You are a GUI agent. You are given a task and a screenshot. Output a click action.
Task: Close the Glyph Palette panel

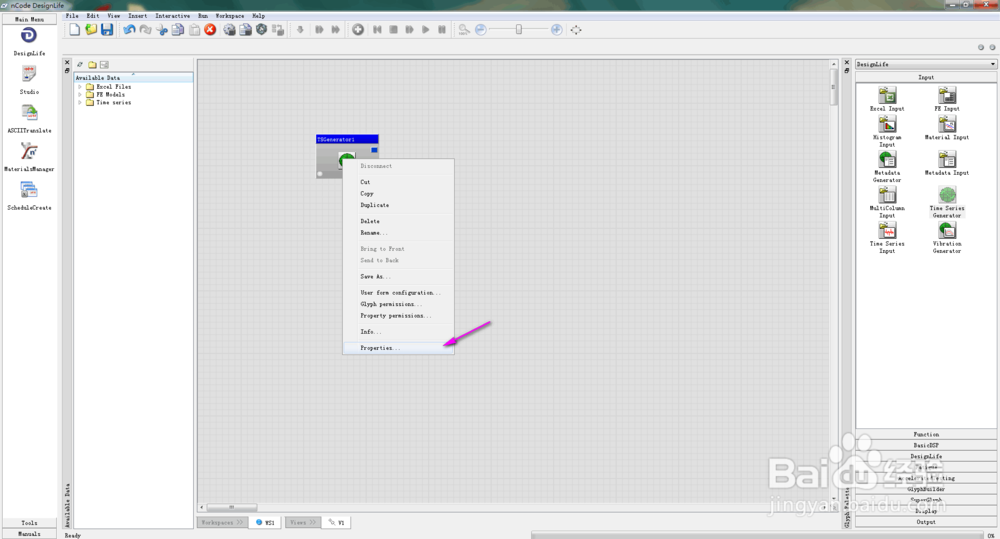846,63
